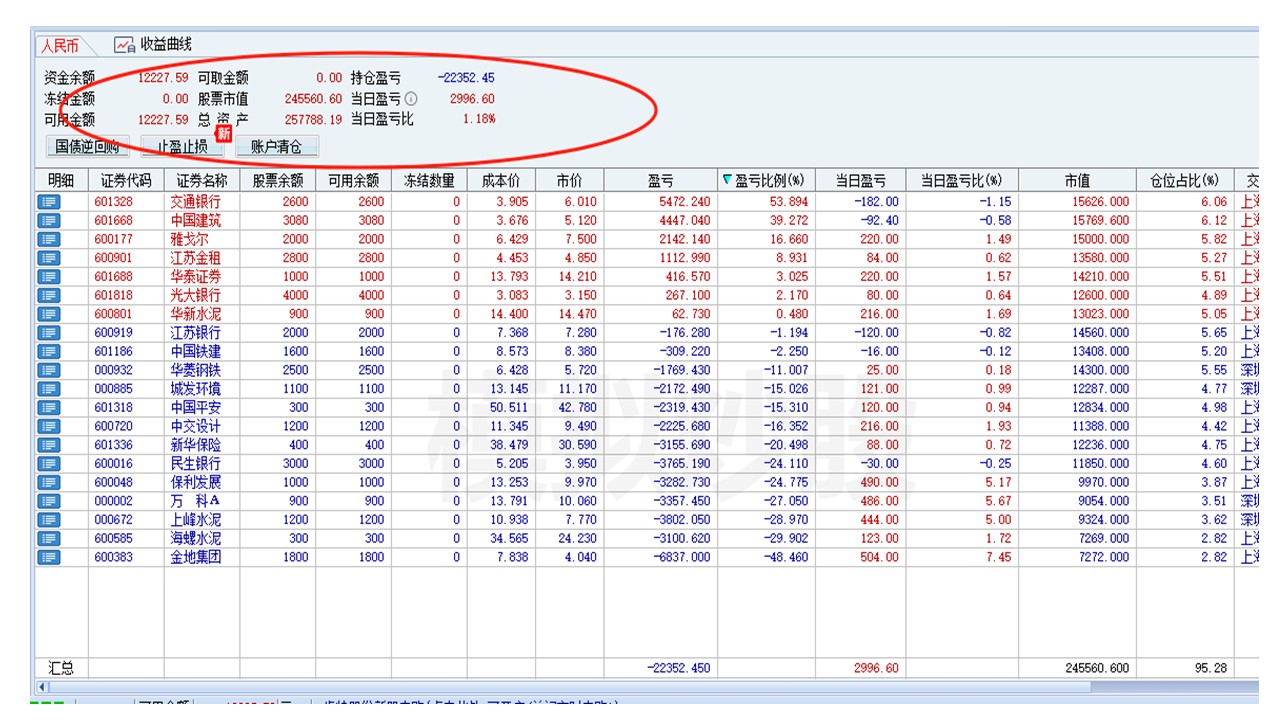Open the detail icon for 中交设计

(48, 426)
